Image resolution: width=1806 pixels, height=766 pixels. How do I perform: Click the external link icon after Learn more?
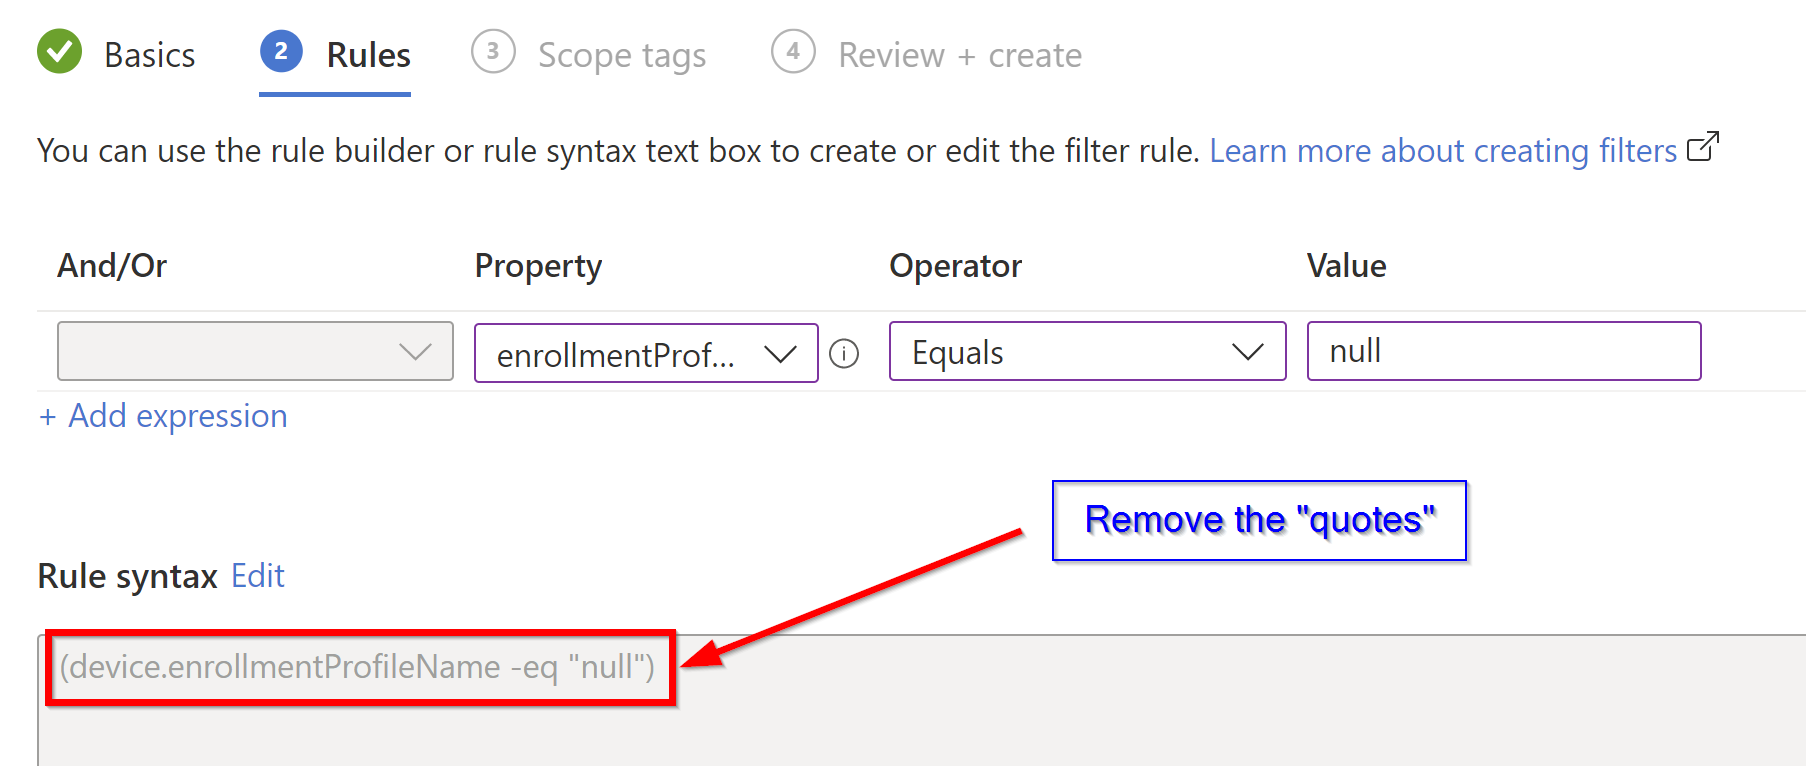pyautogui.click(x=1702, y=148)
